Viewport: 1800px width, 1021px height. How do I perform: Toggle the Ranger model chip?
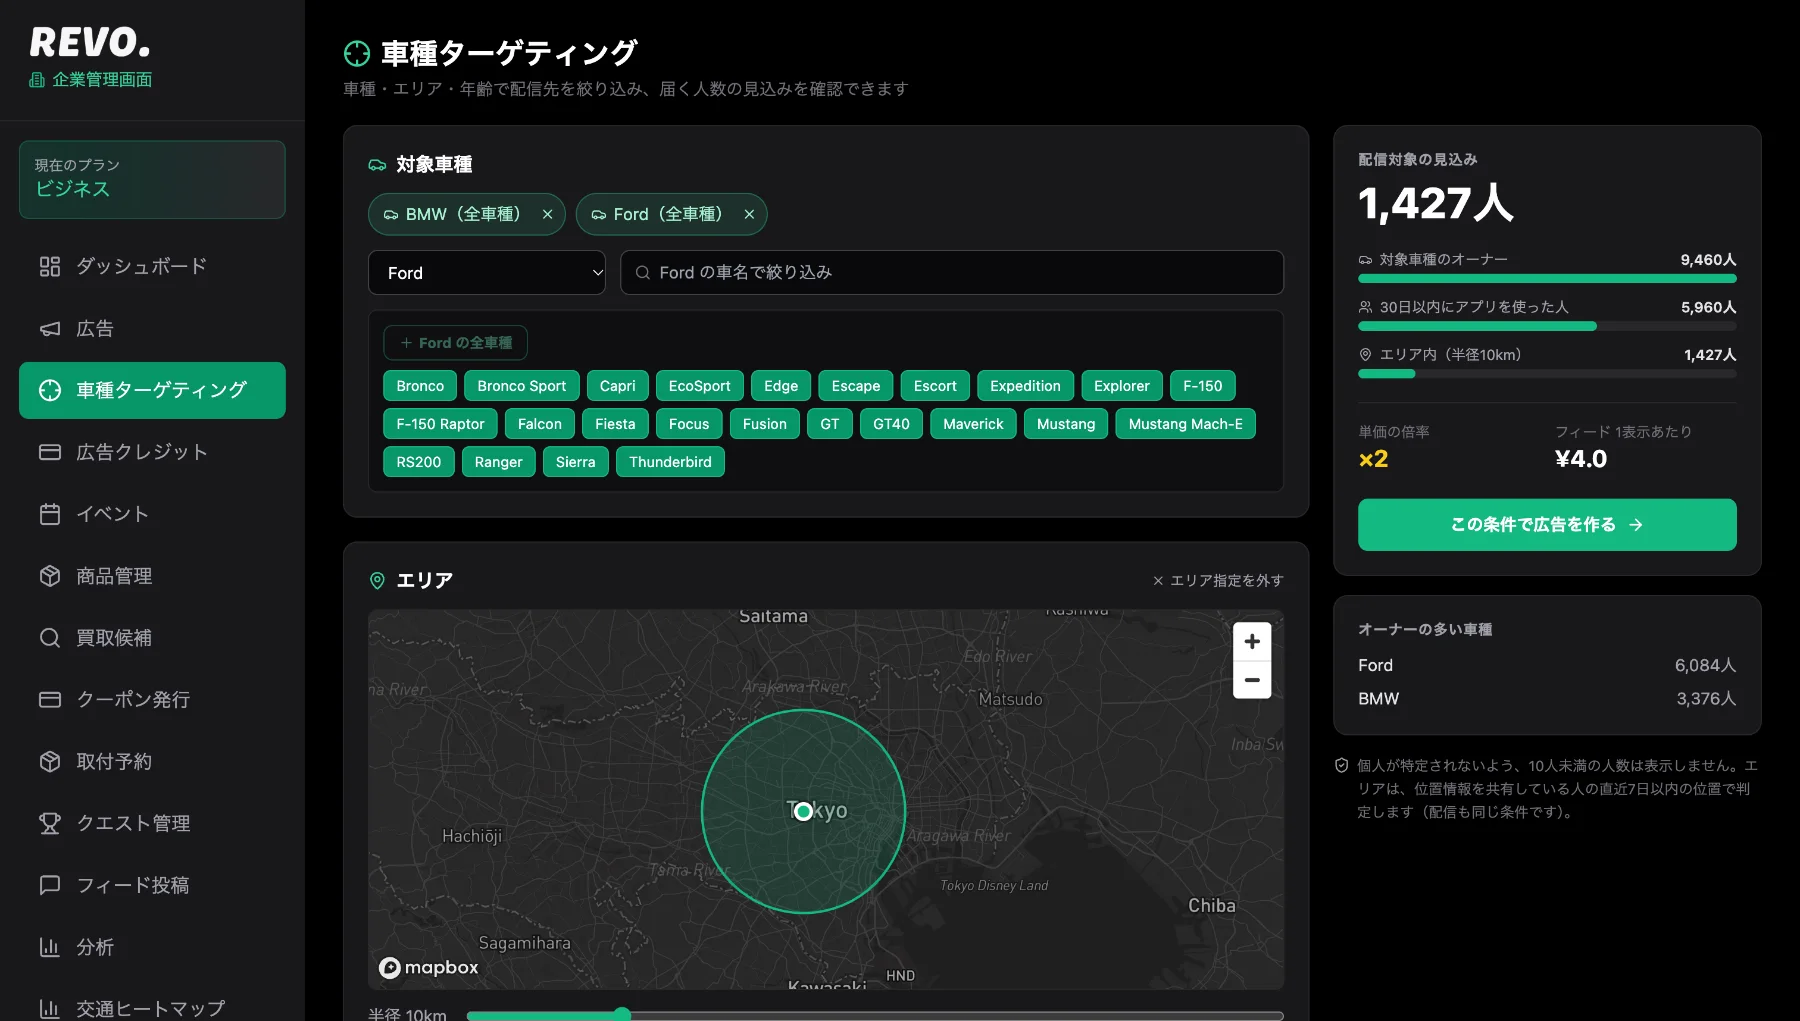point(498,462)
